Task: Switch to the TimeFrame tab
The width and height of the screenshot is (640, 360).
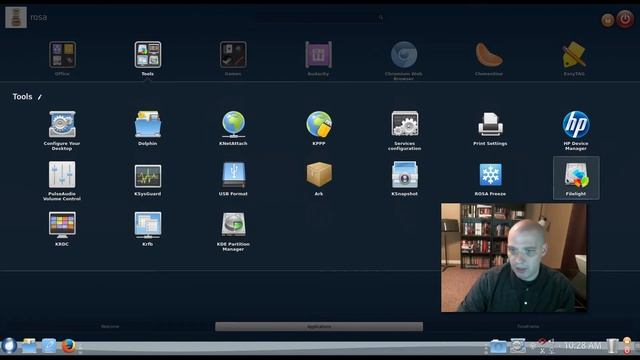Action: (x=528, y=327)
